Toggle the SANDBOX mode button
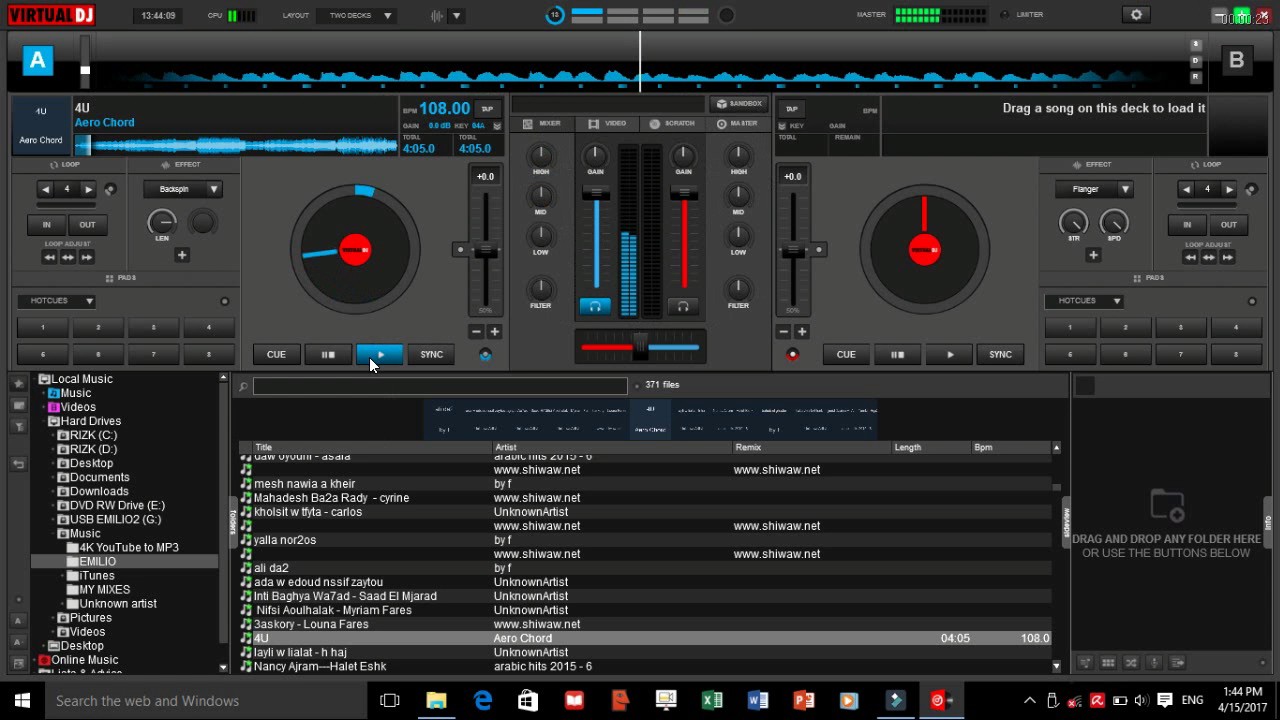Screen dimensions: 1280x720 (x=738, y=104)
